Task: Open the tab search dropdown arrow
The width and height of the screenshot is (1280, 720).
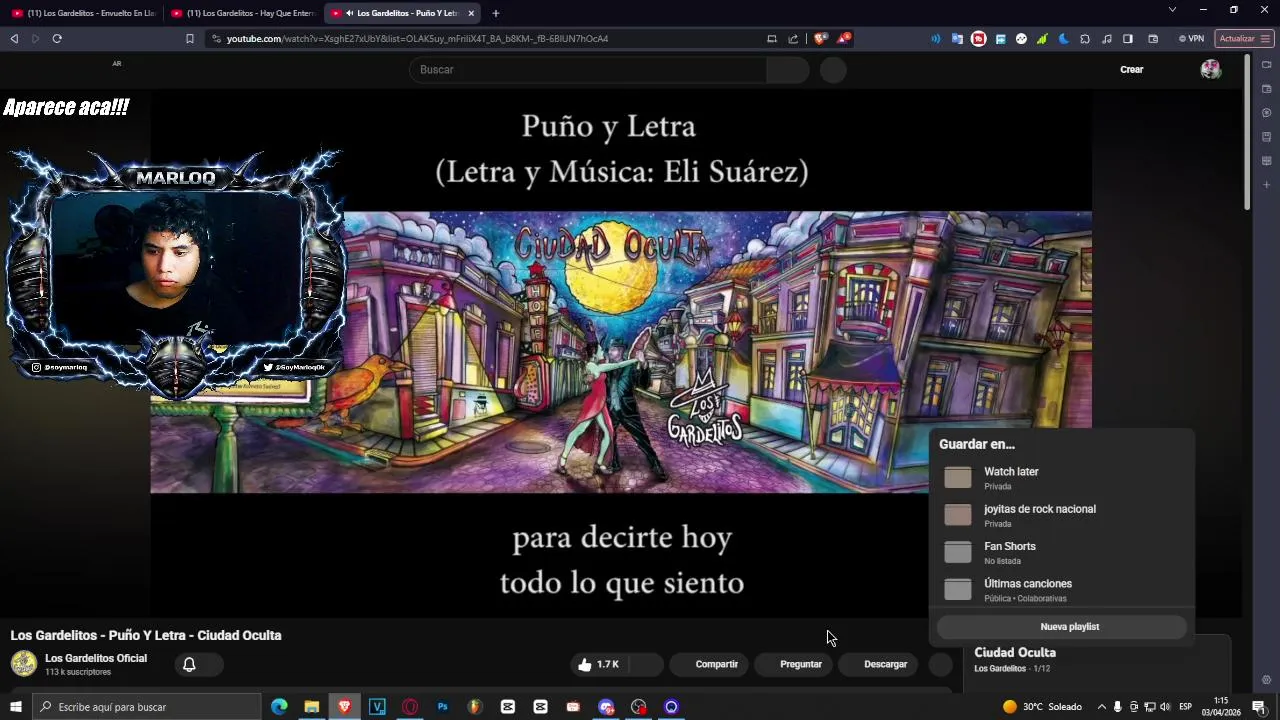Action: [x=1172, y=10]
